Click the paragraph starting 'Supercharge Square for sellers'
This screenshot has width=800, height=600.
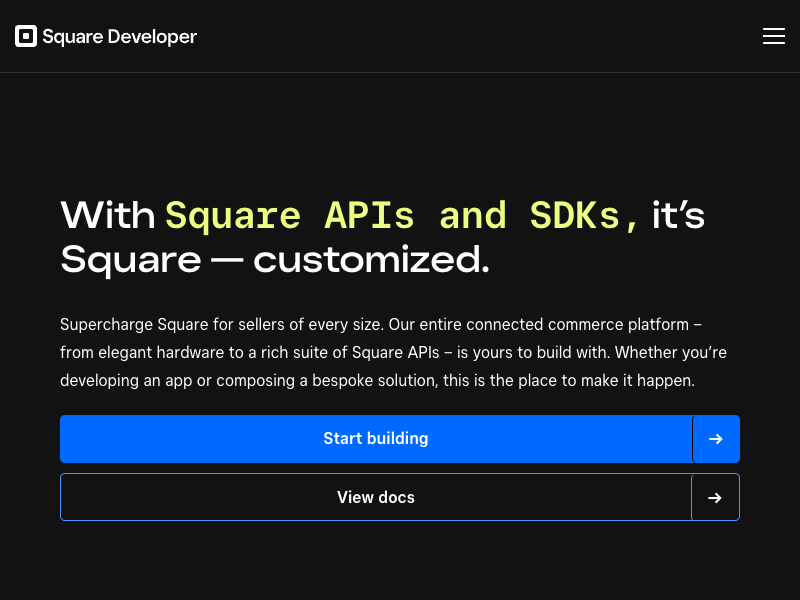(x=393, y=353)
